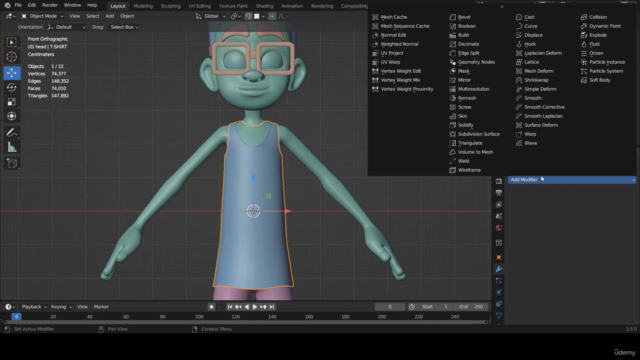The width and height of the screenshot is (640, 360).
Task: Click the End frame 250 field
Action: (471, 307)
